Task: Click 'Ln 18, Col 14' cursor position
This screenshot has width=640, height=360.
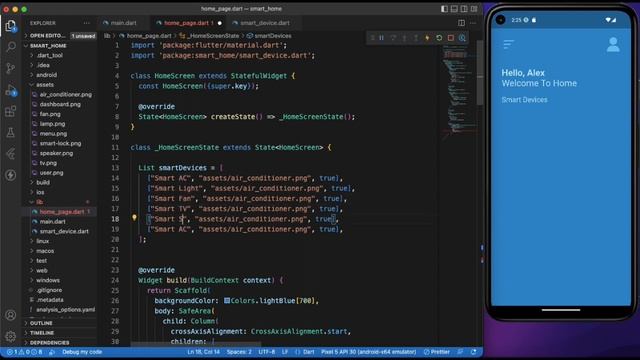Action: 203,352
